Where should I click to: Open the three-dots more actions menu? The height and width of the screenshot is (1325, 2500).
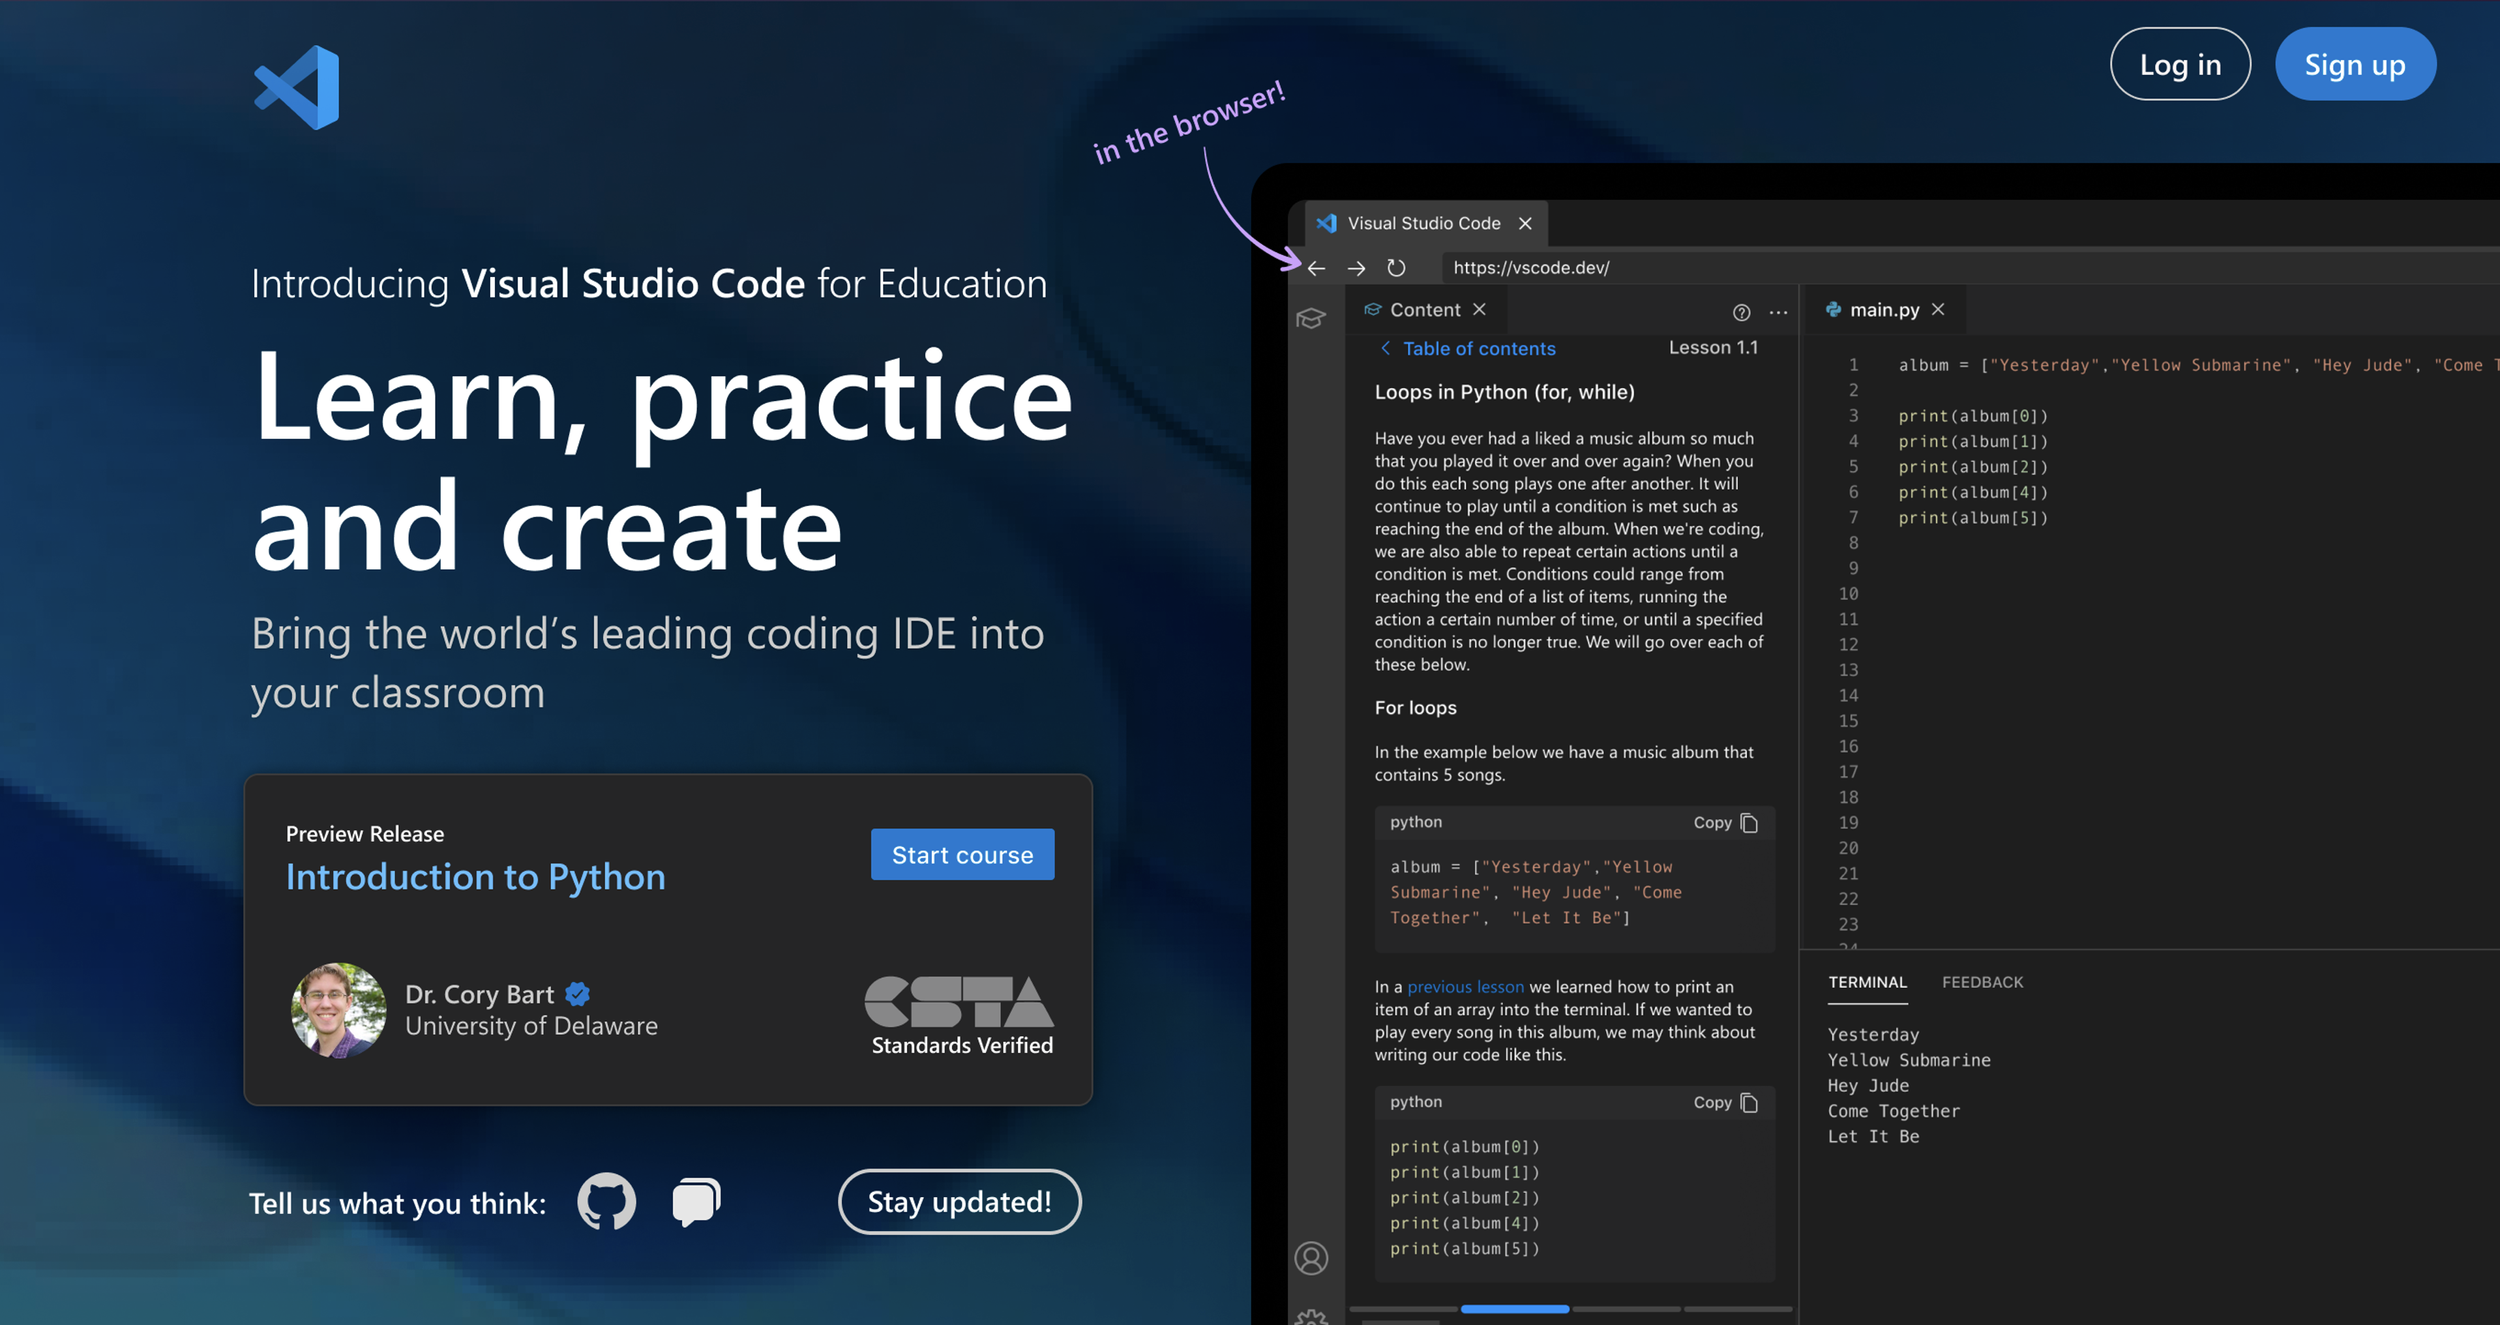pyautogui.click(x=1778, y=312)
